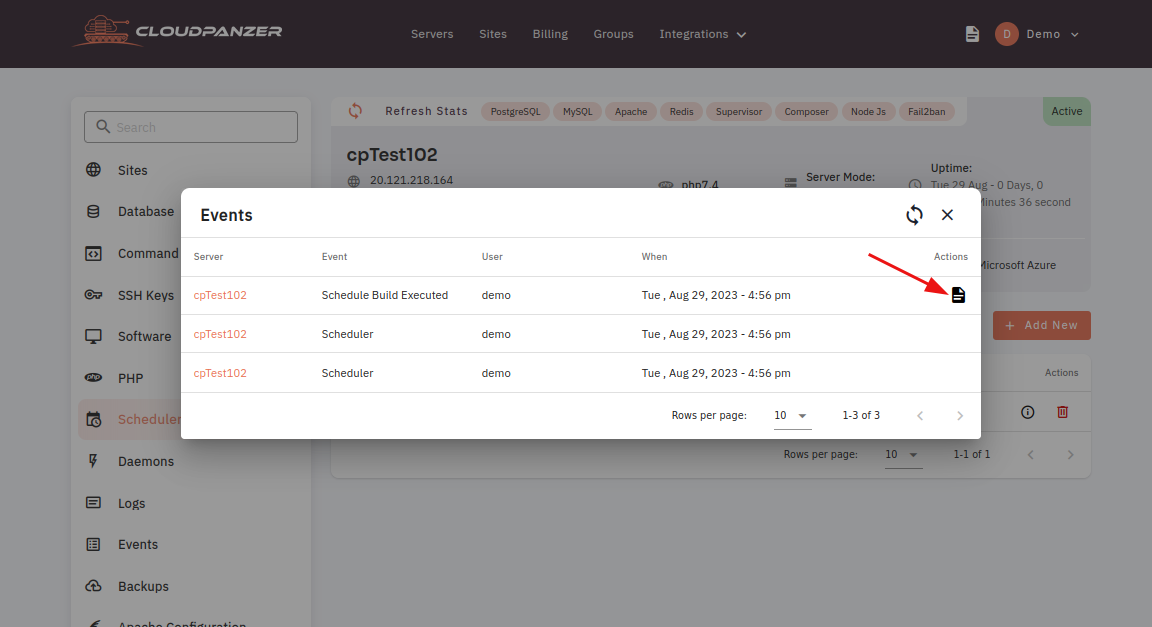Viewport: 1152px width, 627px height.
Task: Click the MySQL service chip
Action: coord(577,112)
